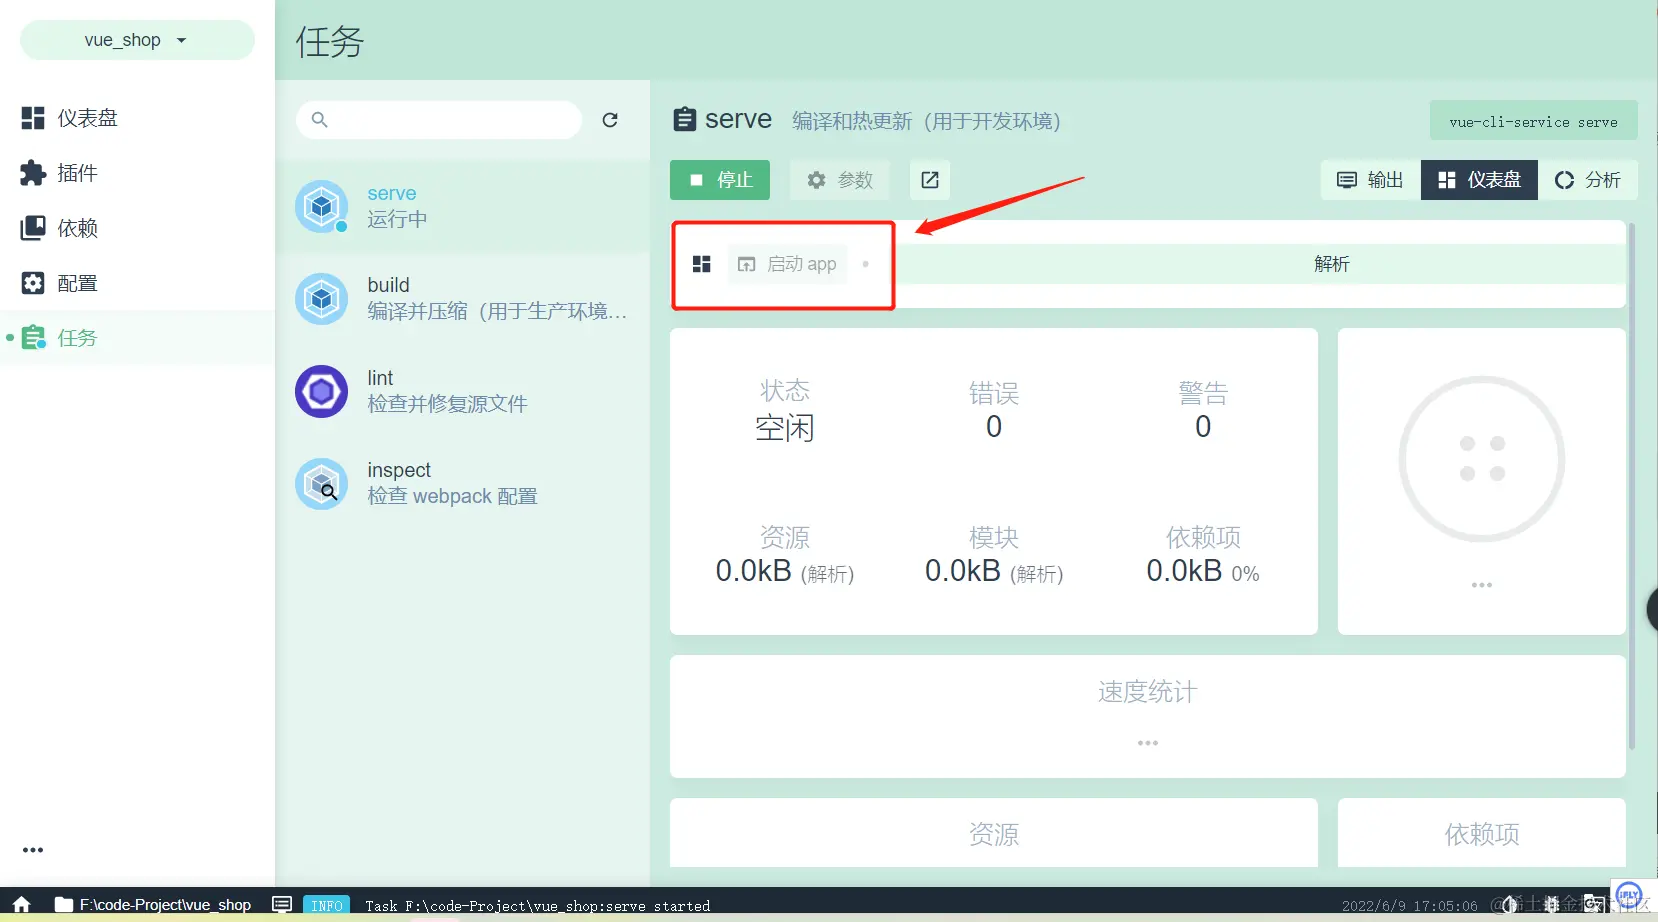Click the home icon in the status bar
Screen dimensions: 1658x922
21,905
